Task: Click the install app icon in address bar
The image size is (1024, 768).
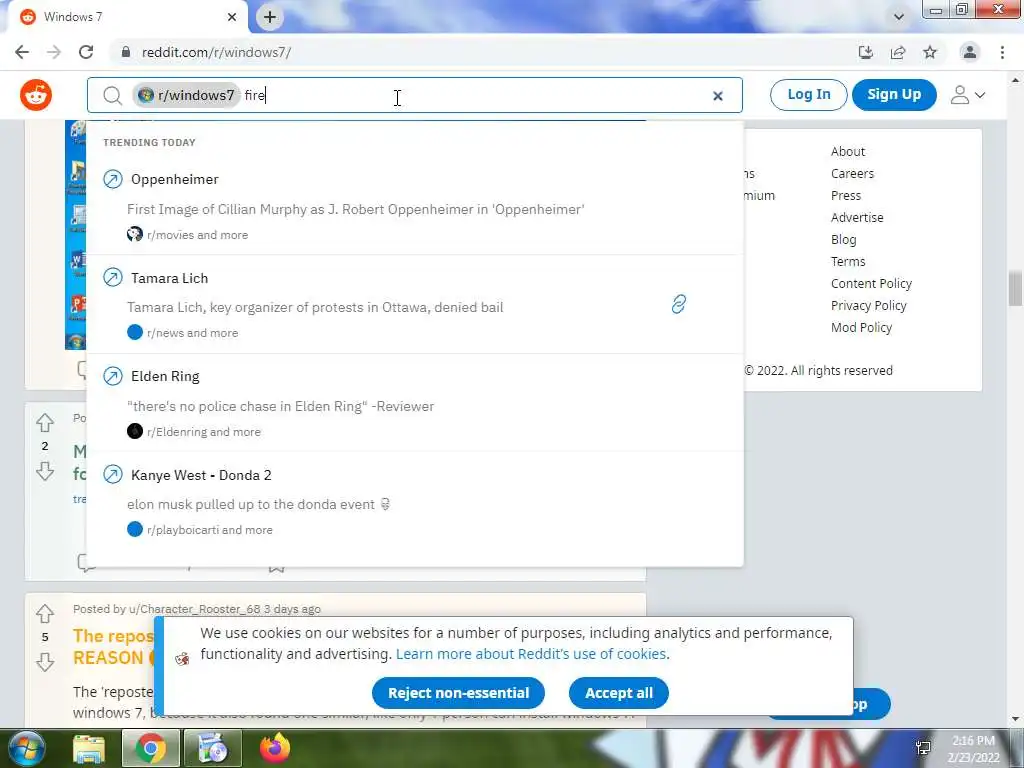Action: click(x=866, y=52)
